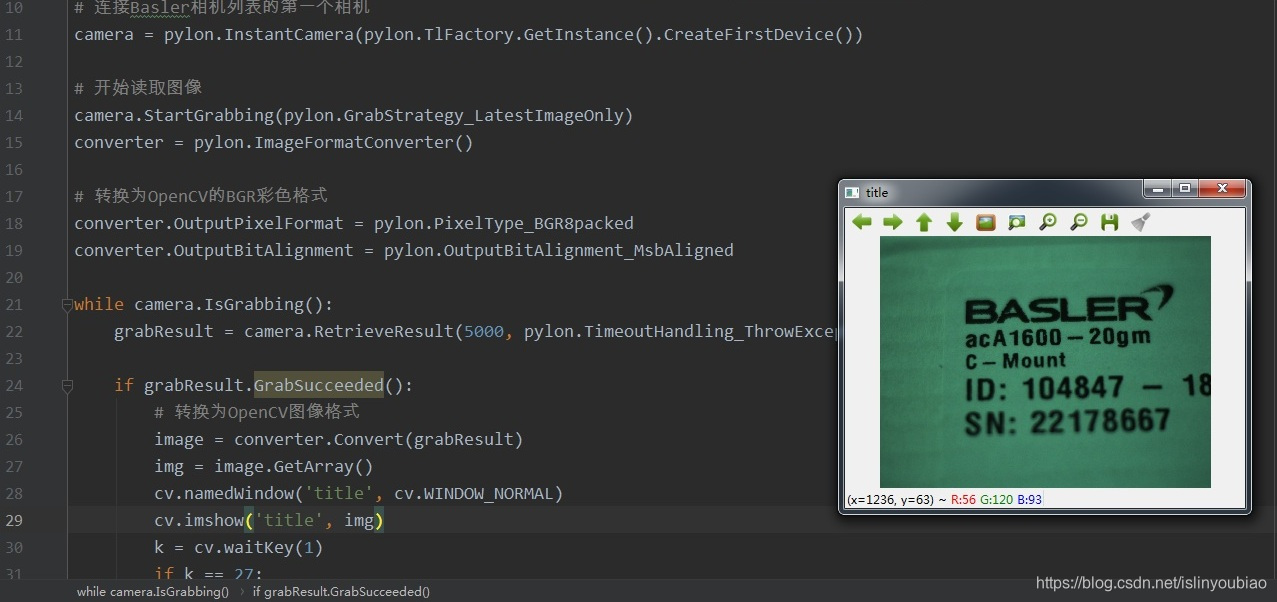Click 'converter.OutputPixelFormat' on line 18
The width and height of the screenshot is (1277, 602).
(208, 223)
